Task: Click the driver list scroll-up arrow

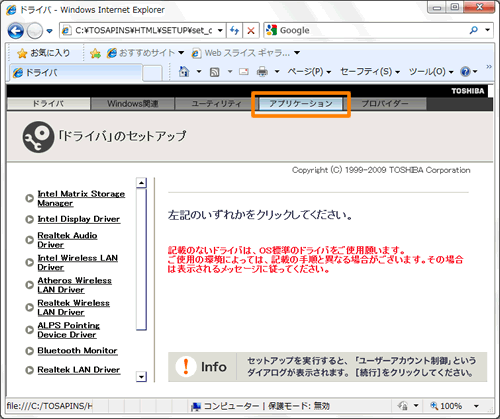Action: (x=141, y=183)
